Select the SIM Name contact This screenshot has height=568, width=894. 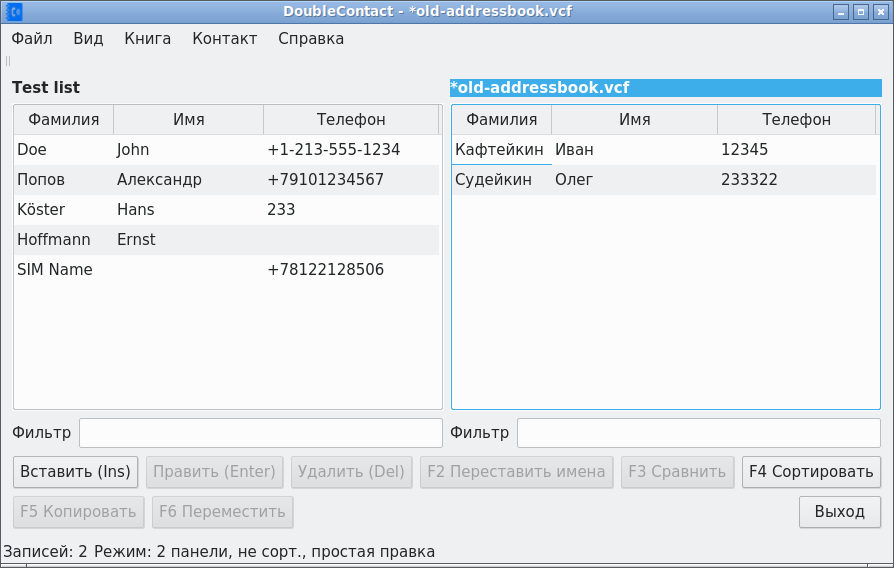[x=226, y=270]
